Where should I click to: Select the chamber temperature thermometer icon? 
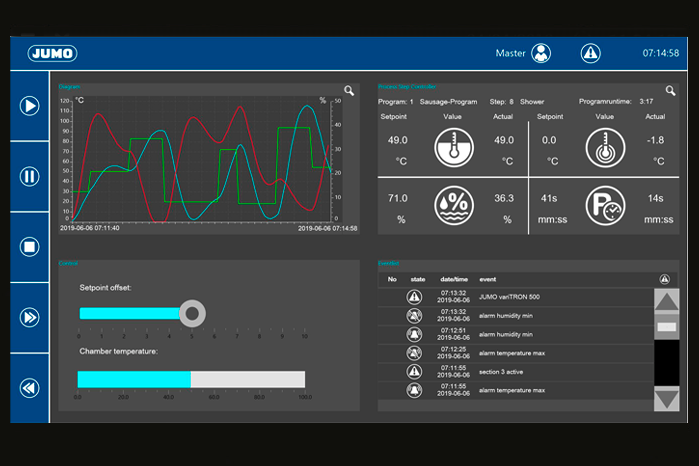[454, 148]
